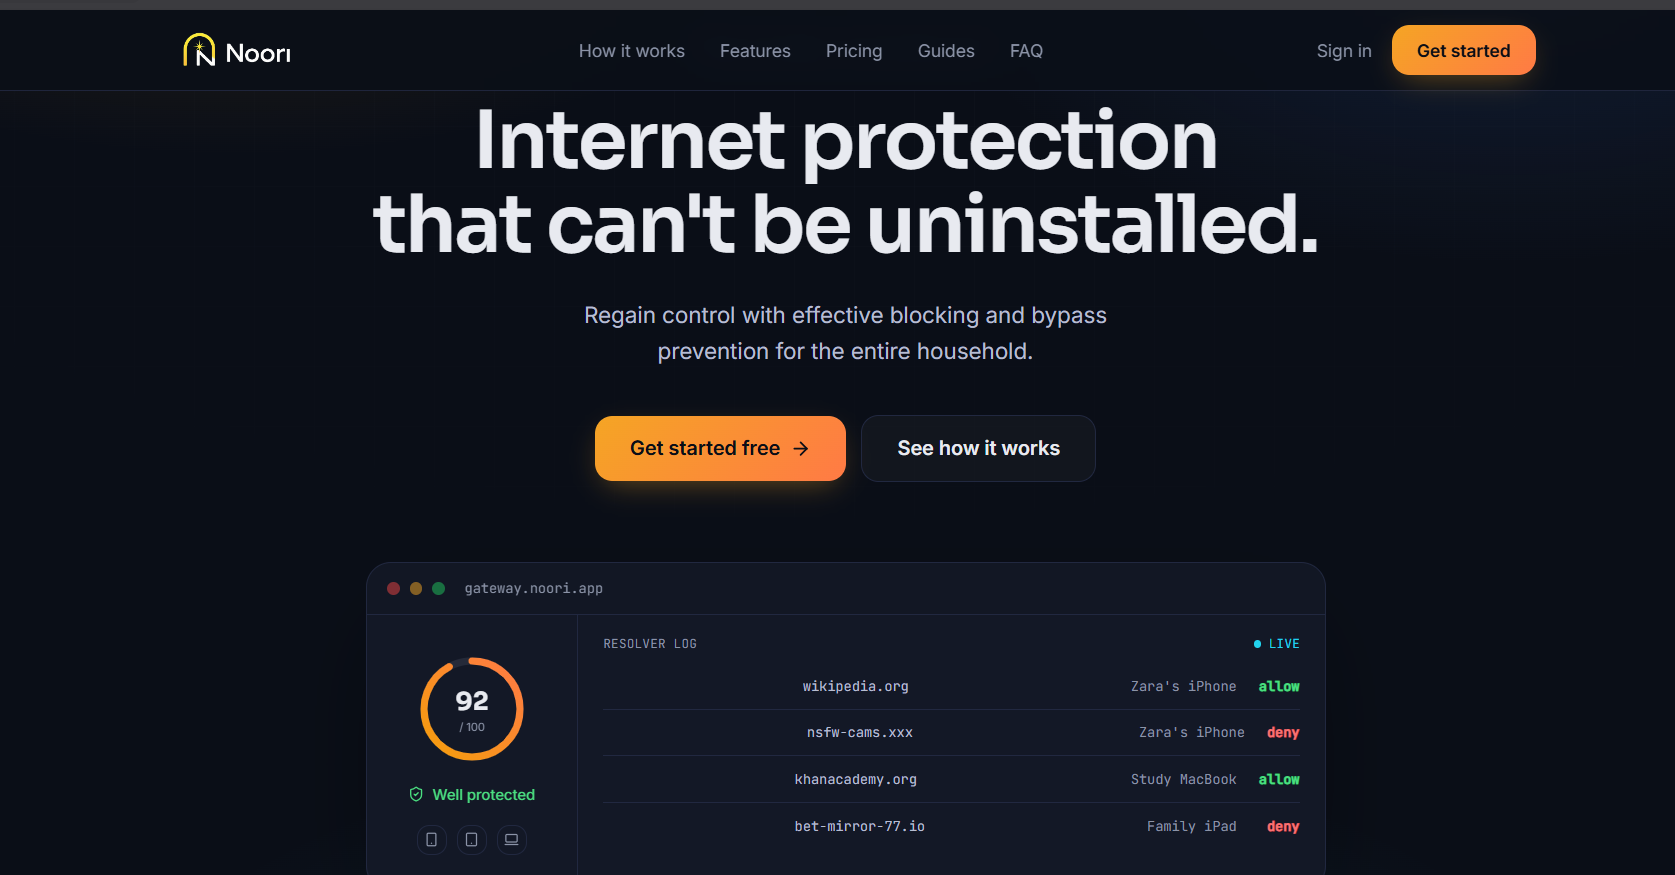Select the nsfw-cams.xxx log row

[952, 733]
